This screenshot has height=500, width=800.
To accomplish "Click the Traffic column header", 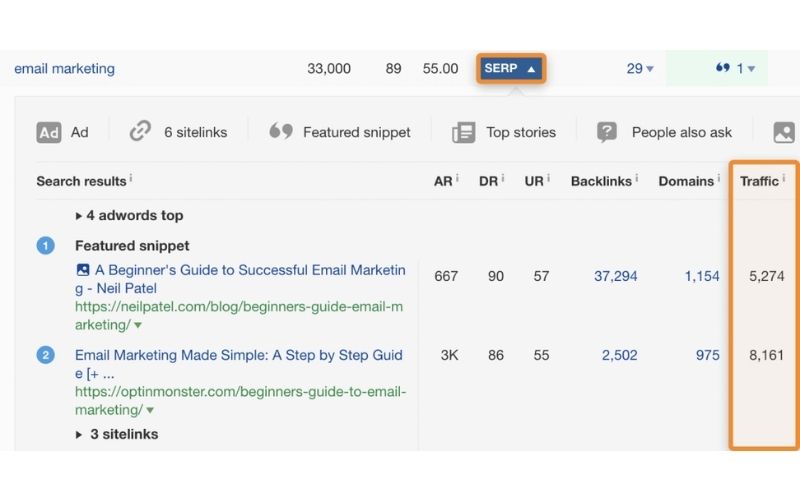I will [x=759, y=181].
